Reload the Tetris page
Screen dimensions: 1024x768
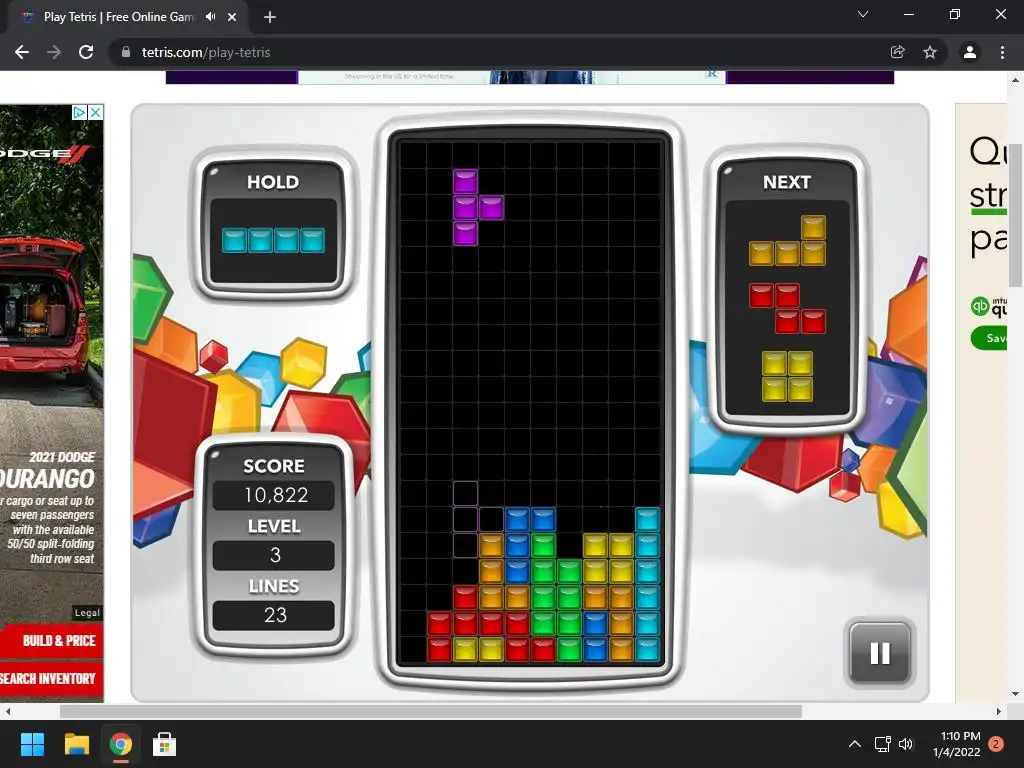(x=86, y=52)
